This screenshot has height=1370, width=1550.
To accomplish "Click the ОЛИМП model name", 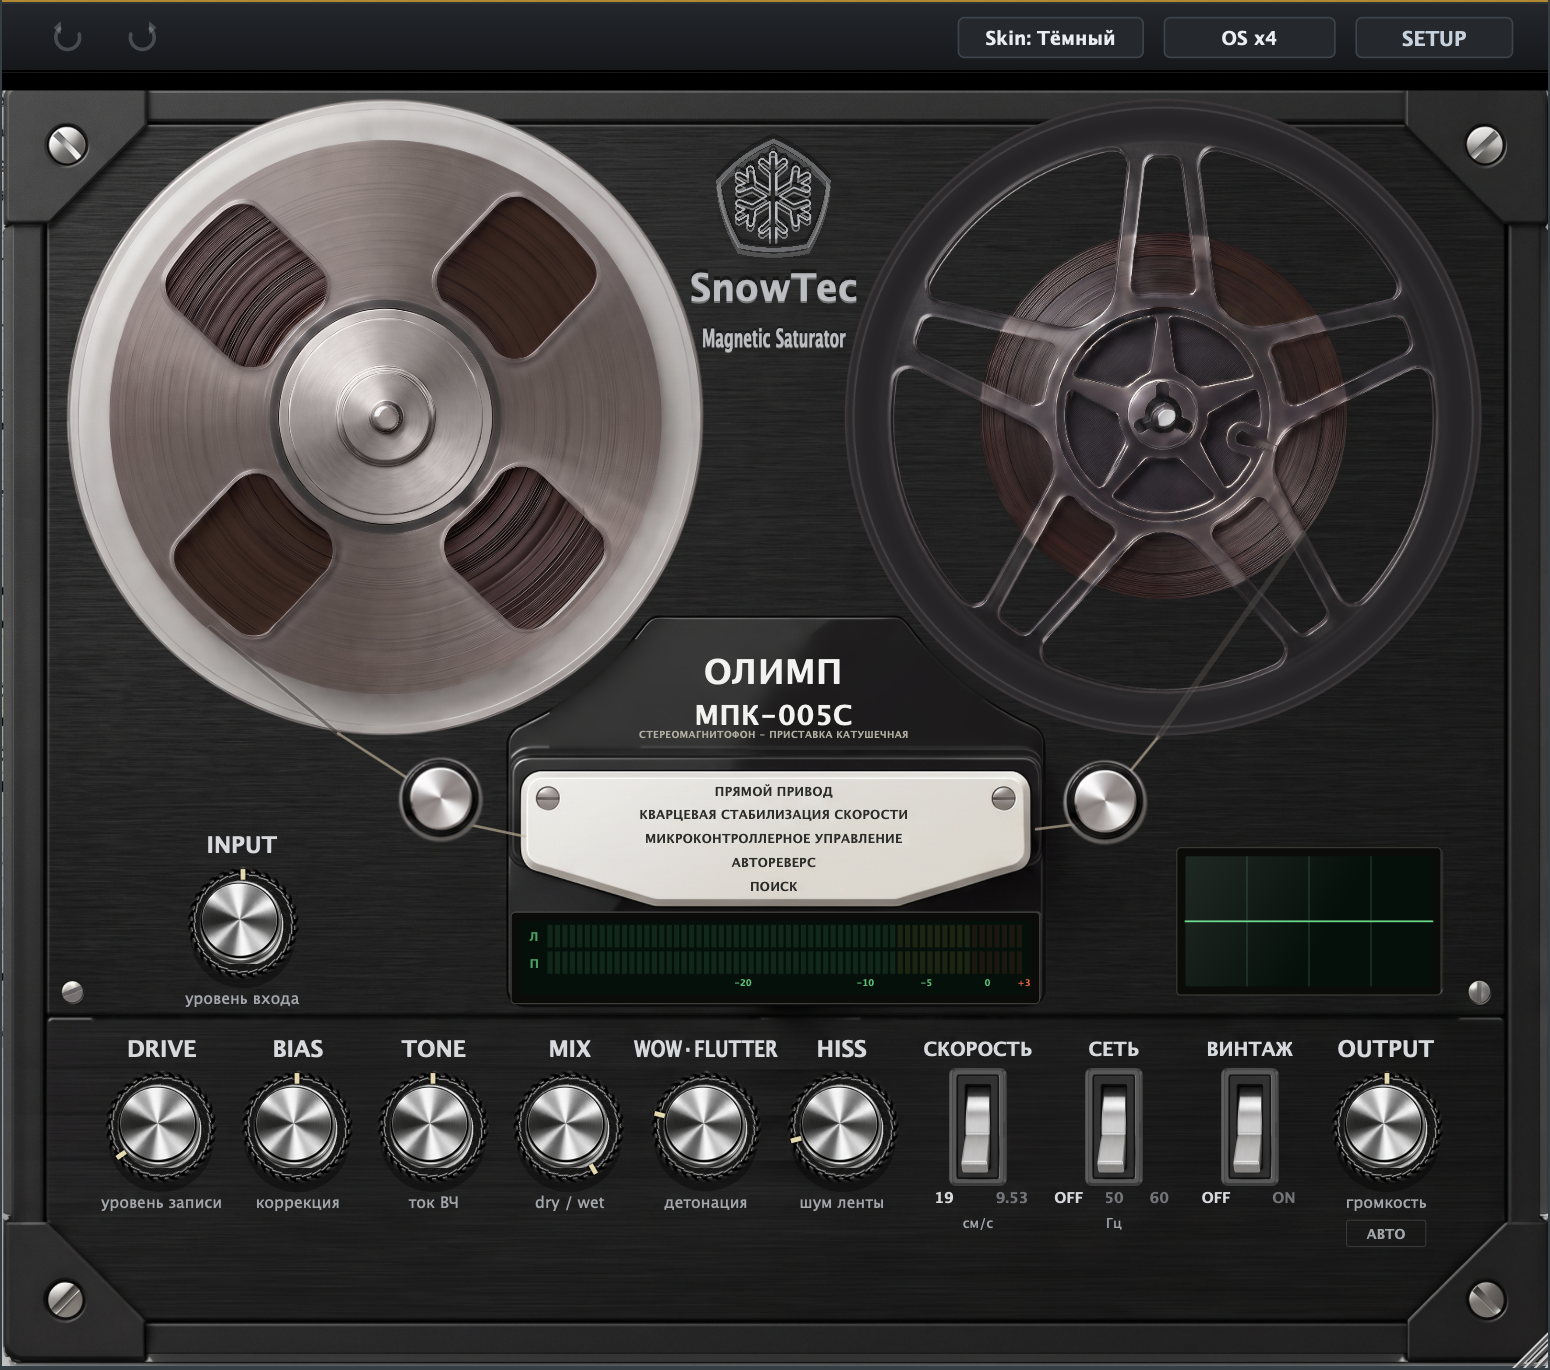I will coord(773,672).
